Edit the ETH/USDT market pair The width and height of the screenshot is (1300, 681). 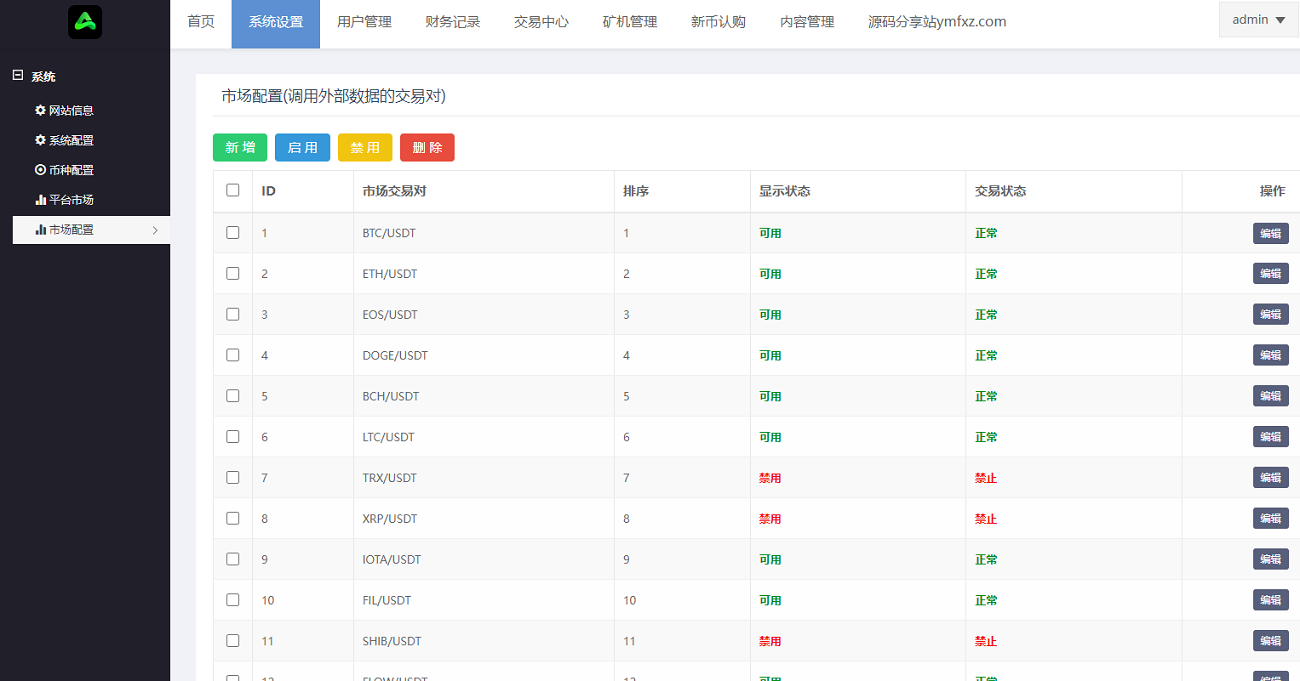(x=1270, y=274)
